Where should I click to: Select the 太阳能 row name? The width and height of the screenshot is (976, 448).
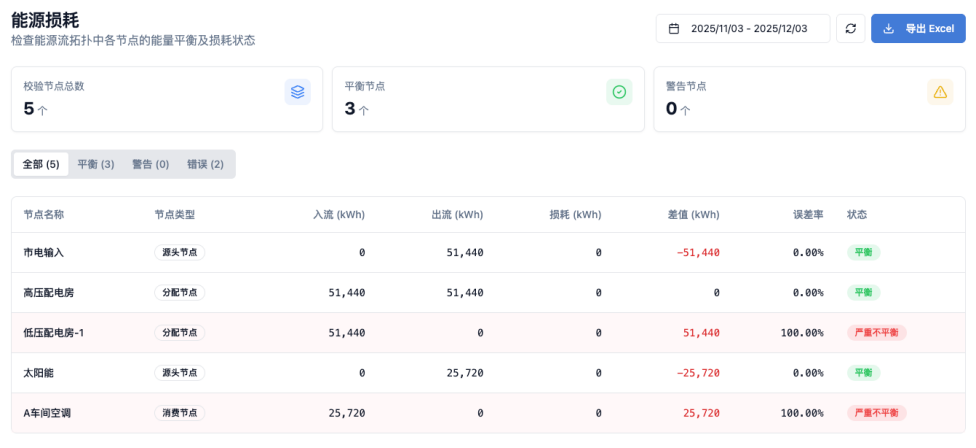click(x=39, y=373)
